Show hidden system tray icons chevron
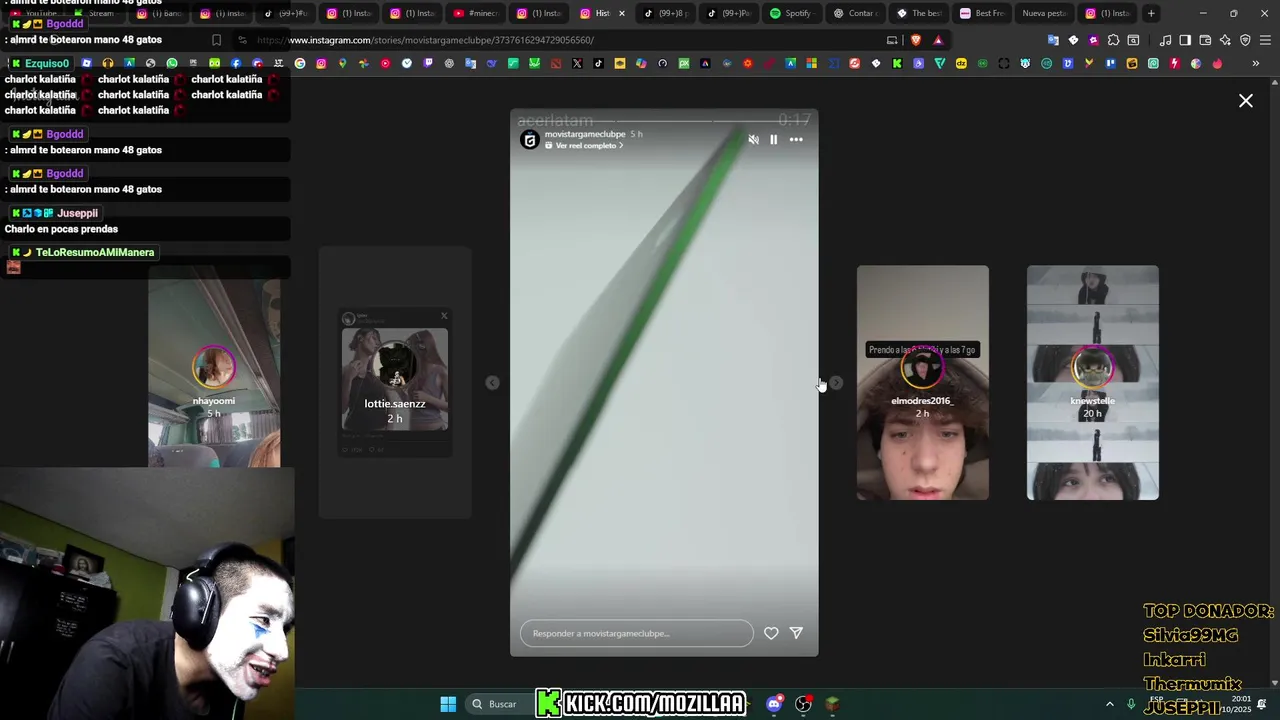Screen dimensions: 1280x720 coord(1109,704)
